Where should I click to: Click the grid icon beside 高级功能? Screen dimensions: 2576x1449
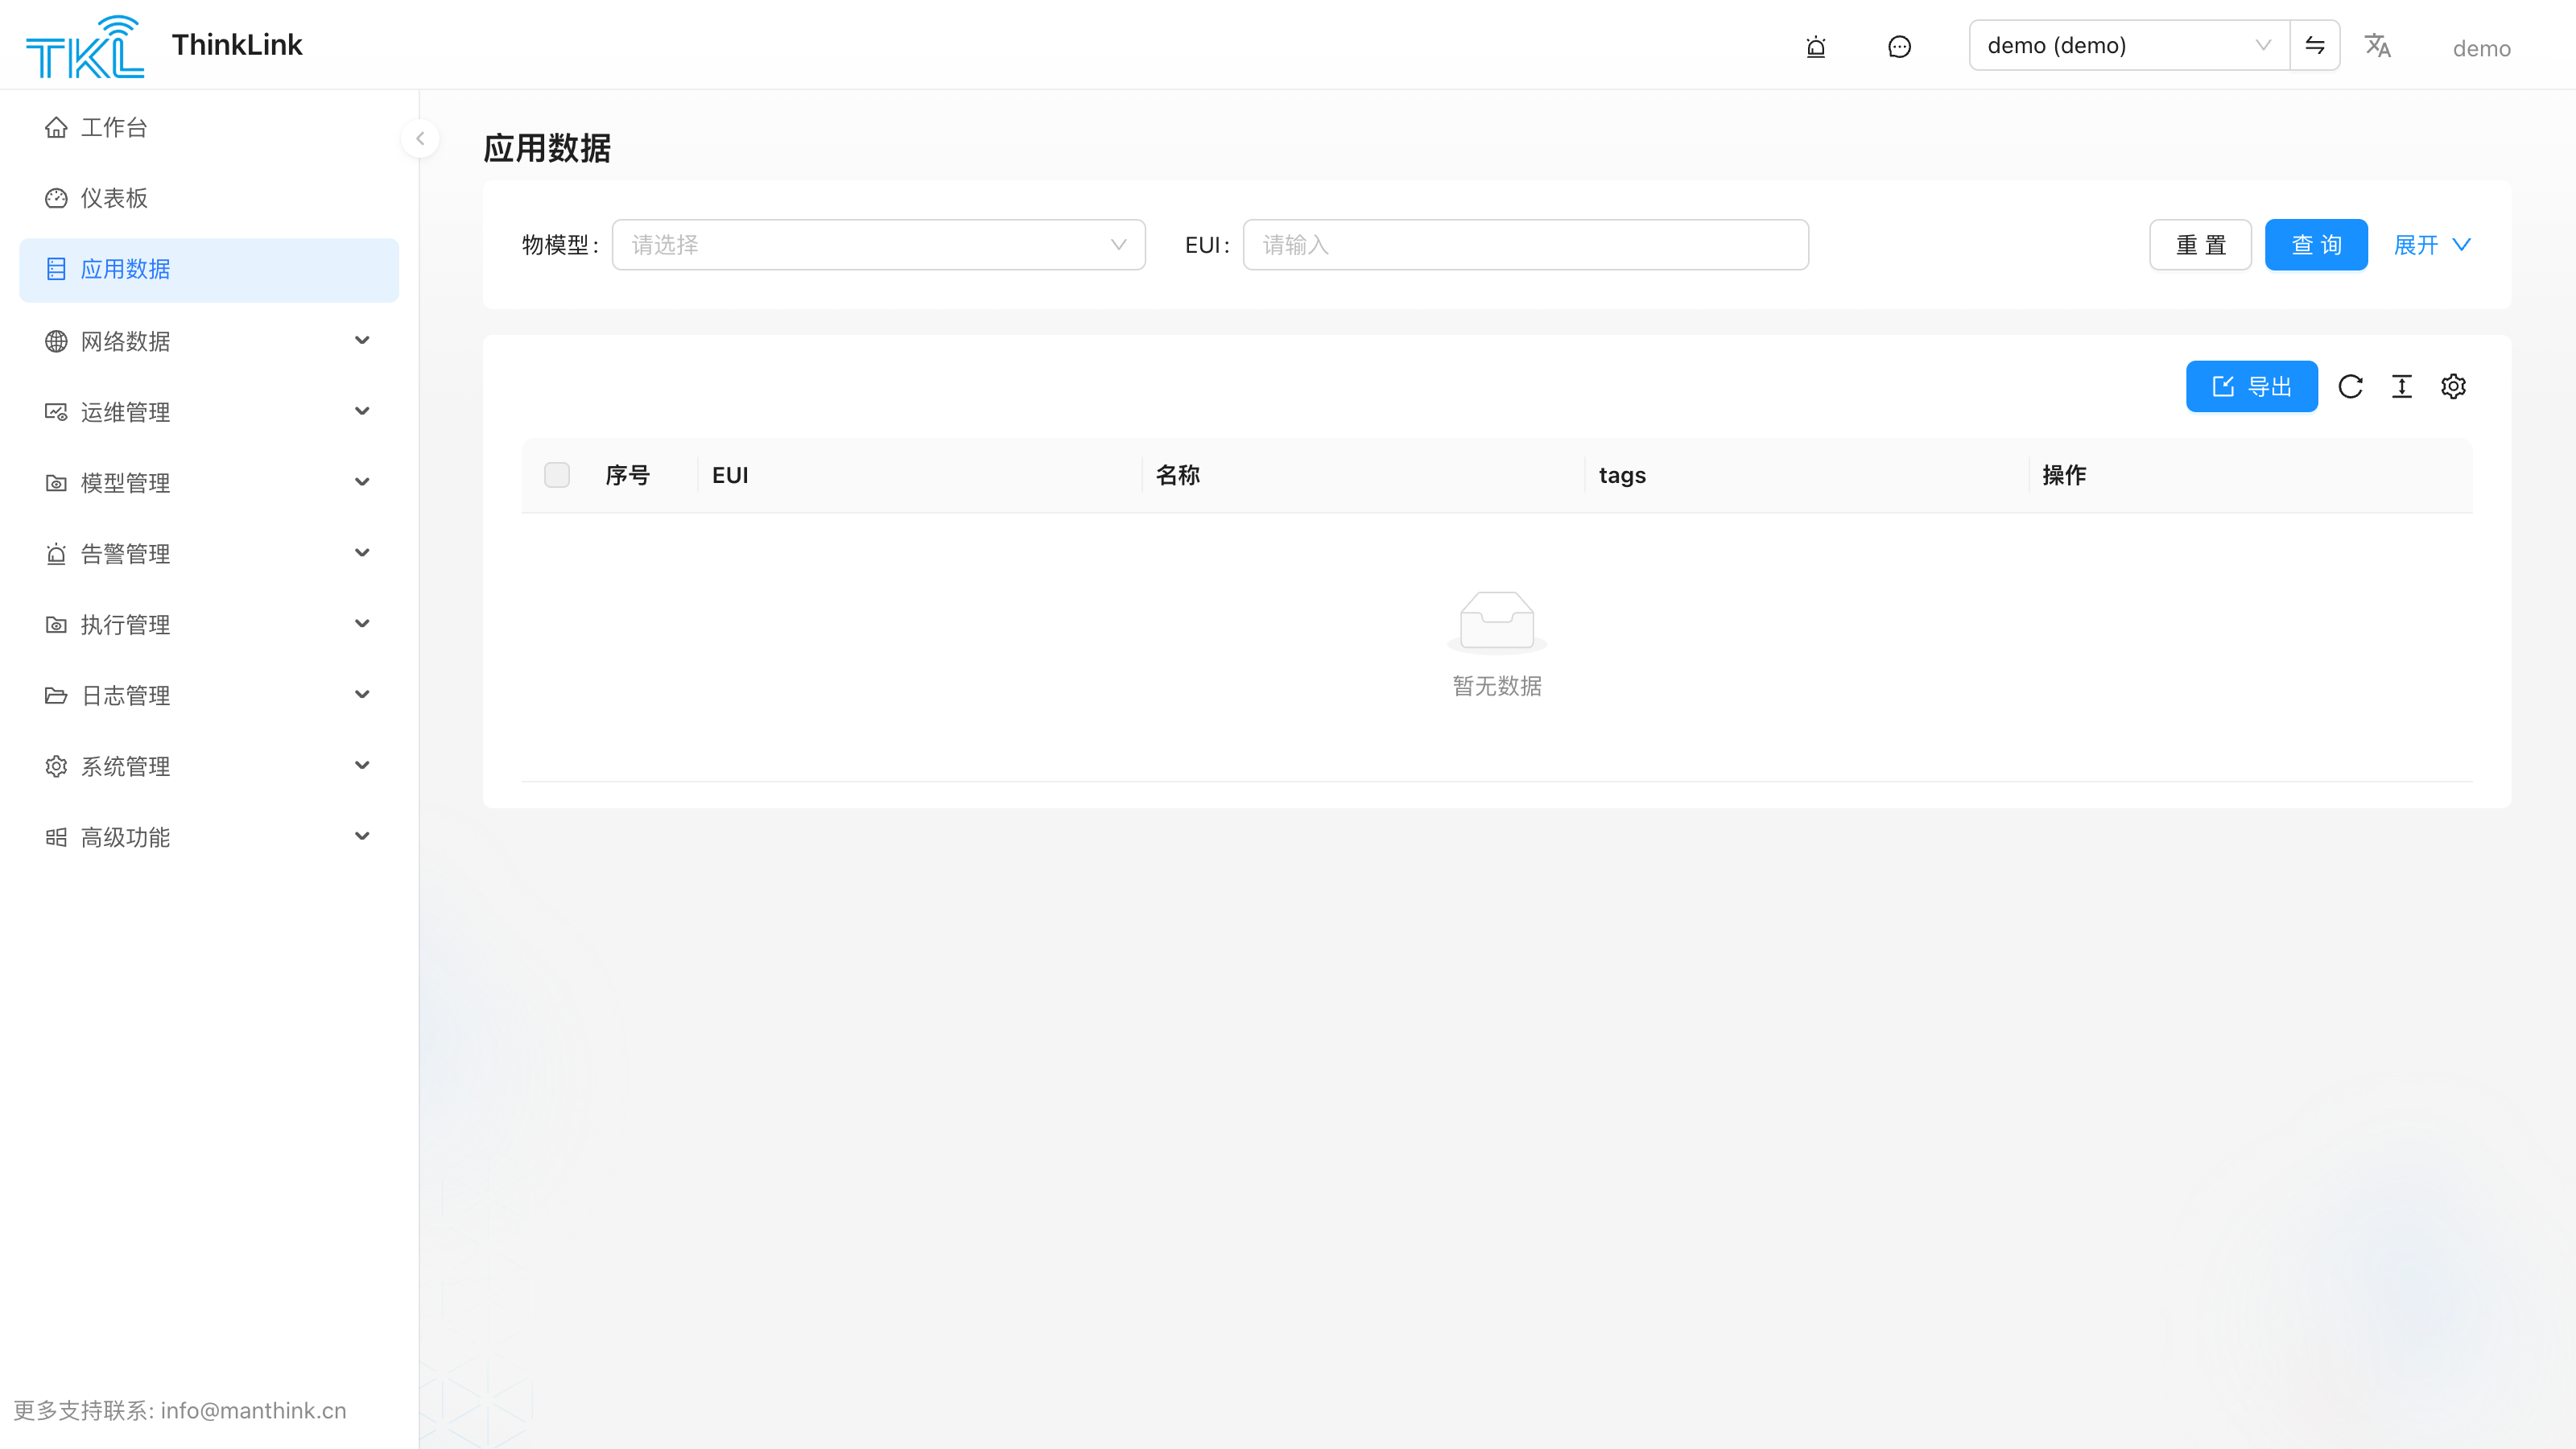[56, 837]
